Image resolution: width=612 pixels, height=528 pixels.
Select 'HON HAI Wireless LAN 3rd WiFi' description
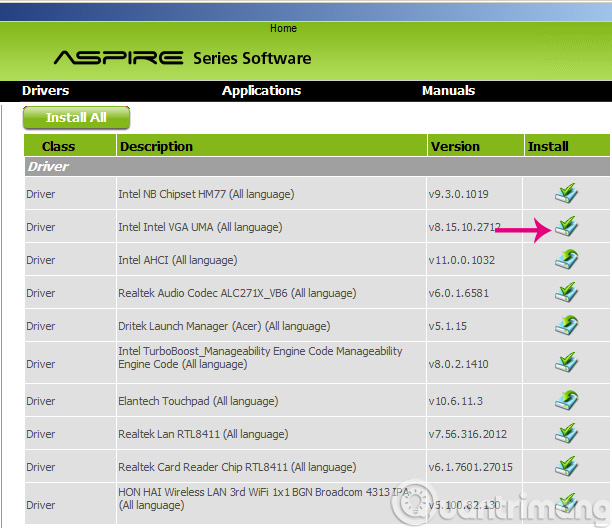[264, 499]
